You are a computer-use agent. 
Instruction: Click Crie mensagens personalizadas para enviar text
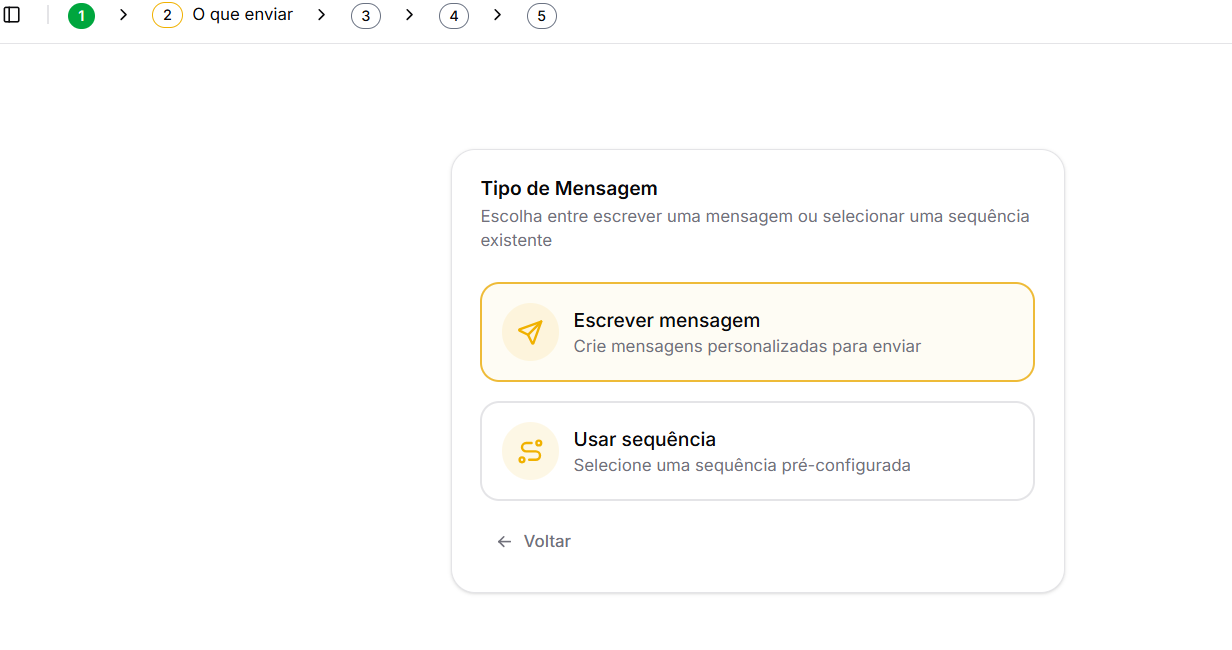(x=747, y=346)
